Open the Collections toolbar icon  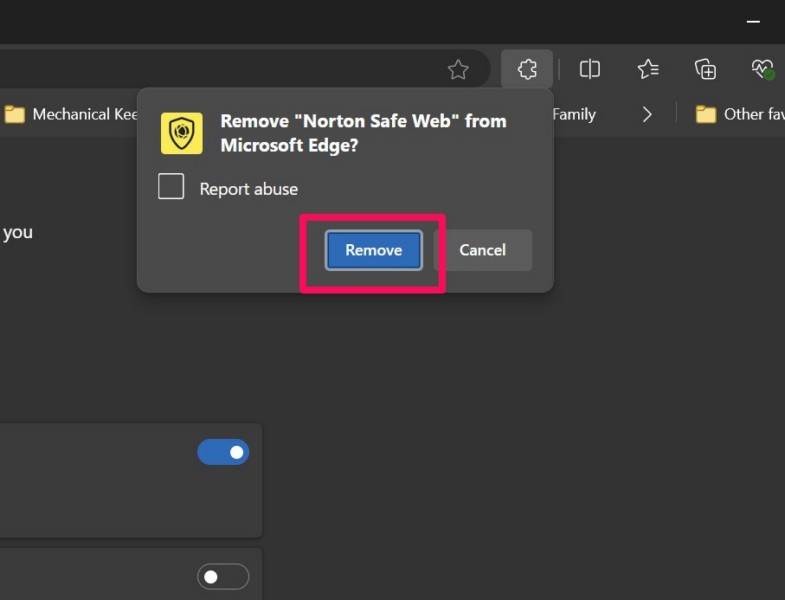point(706,69)
